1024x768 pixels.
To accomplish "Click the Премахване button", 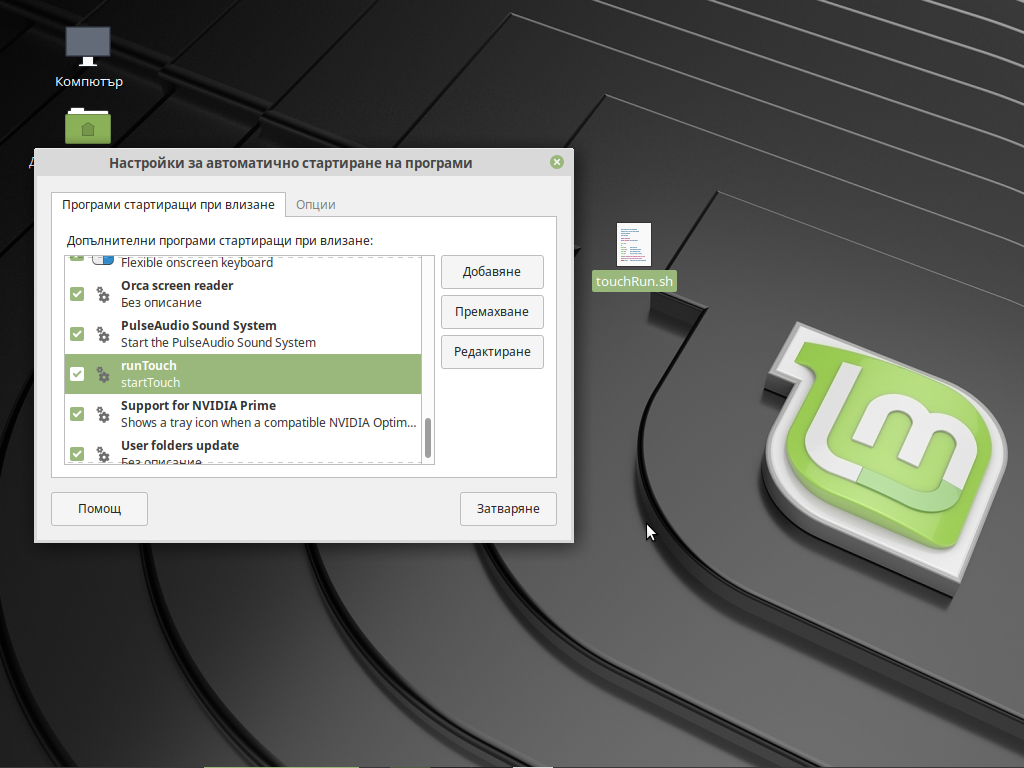I will pos(492,312).
